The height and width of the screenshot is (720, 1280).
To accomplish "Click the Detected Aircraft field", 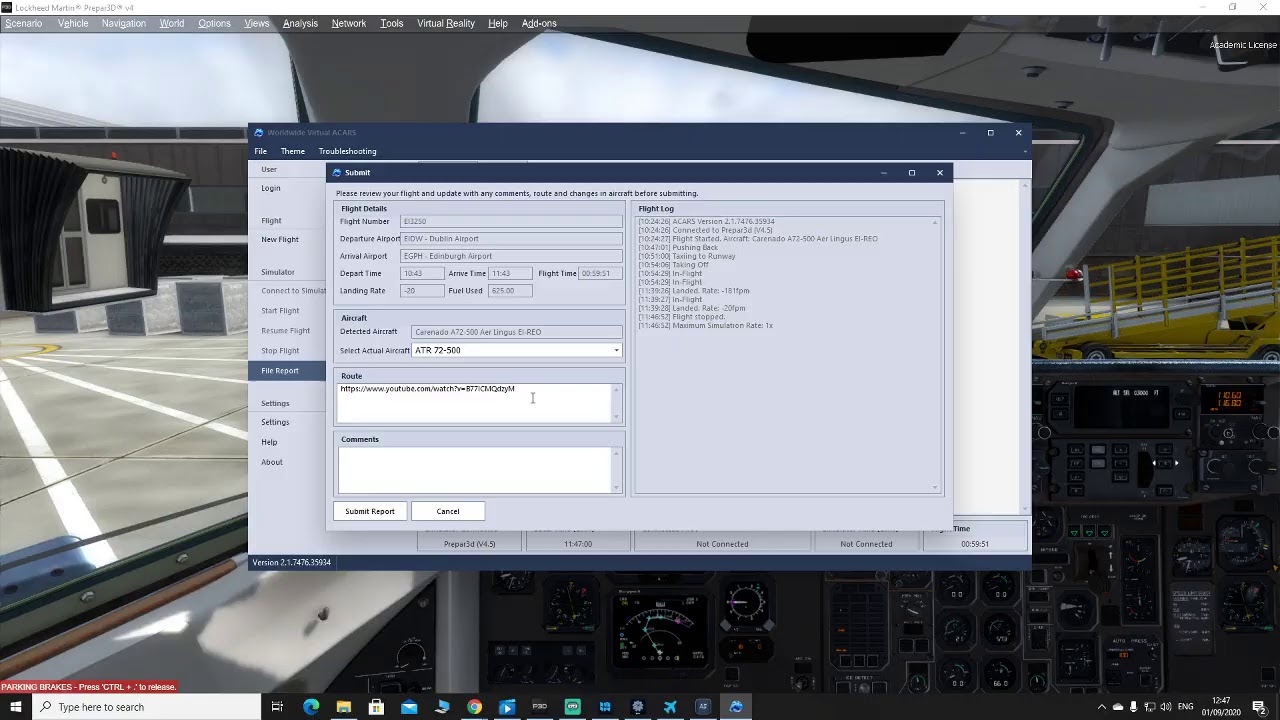I will (x=516, y=332).
